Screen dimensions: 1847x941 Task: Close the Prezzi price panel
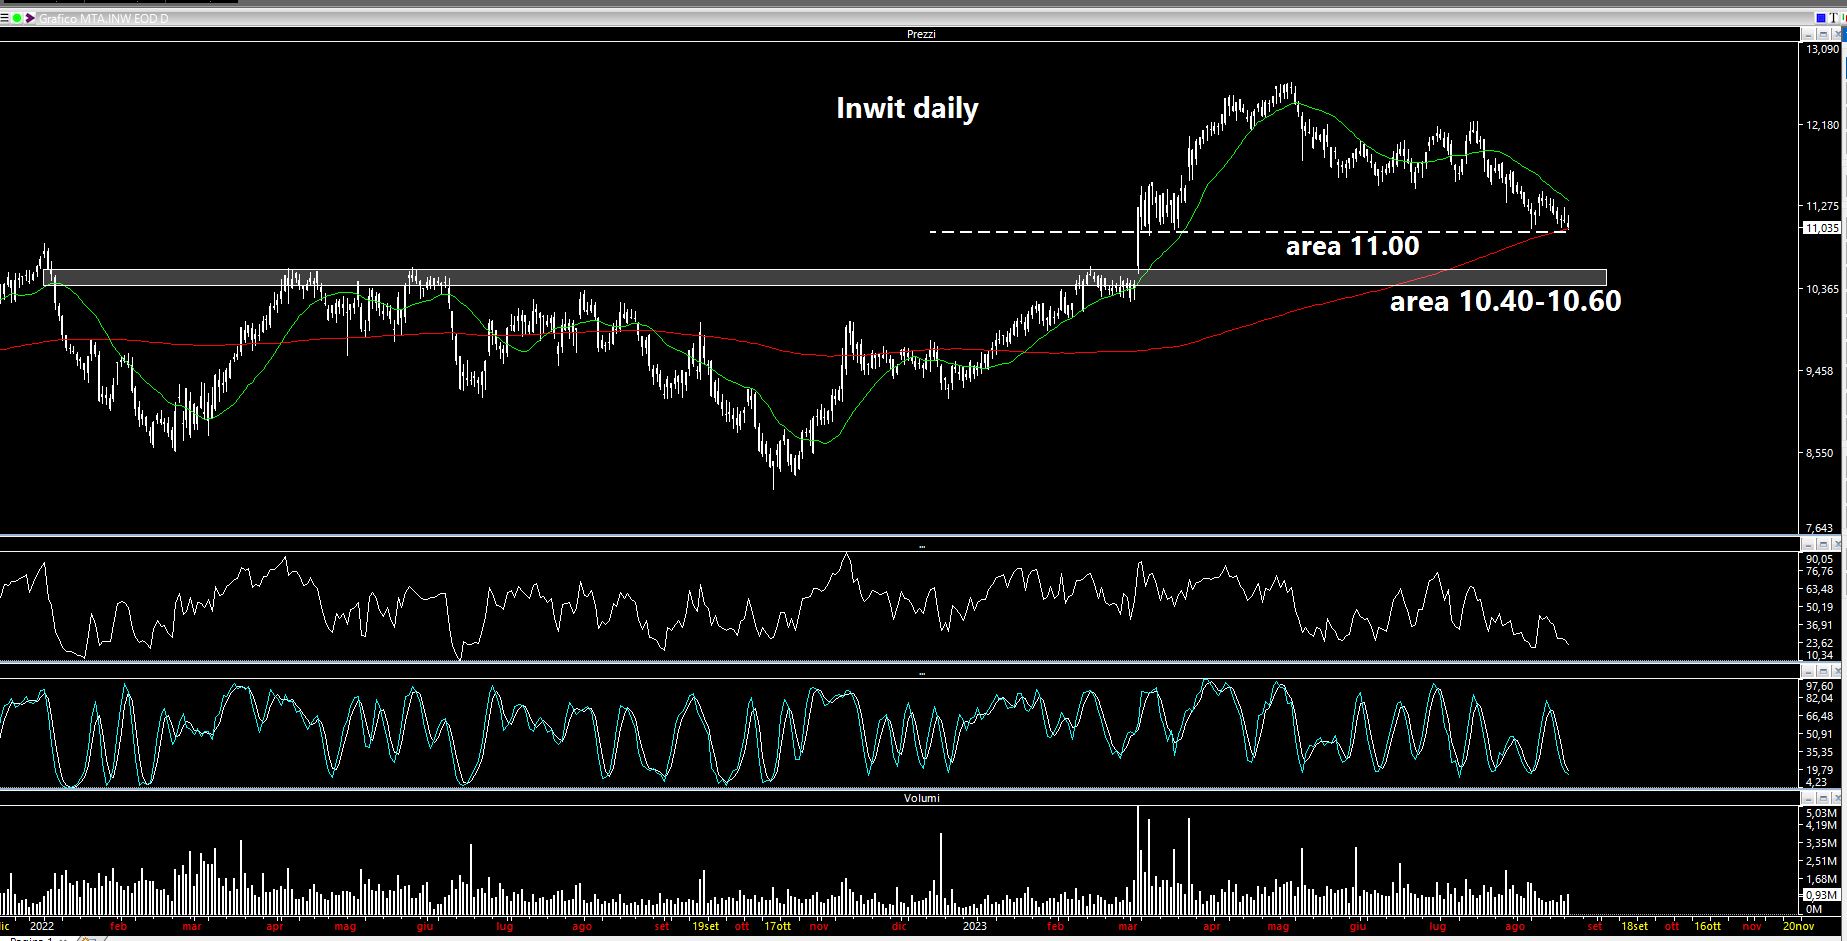[1837, 34]
